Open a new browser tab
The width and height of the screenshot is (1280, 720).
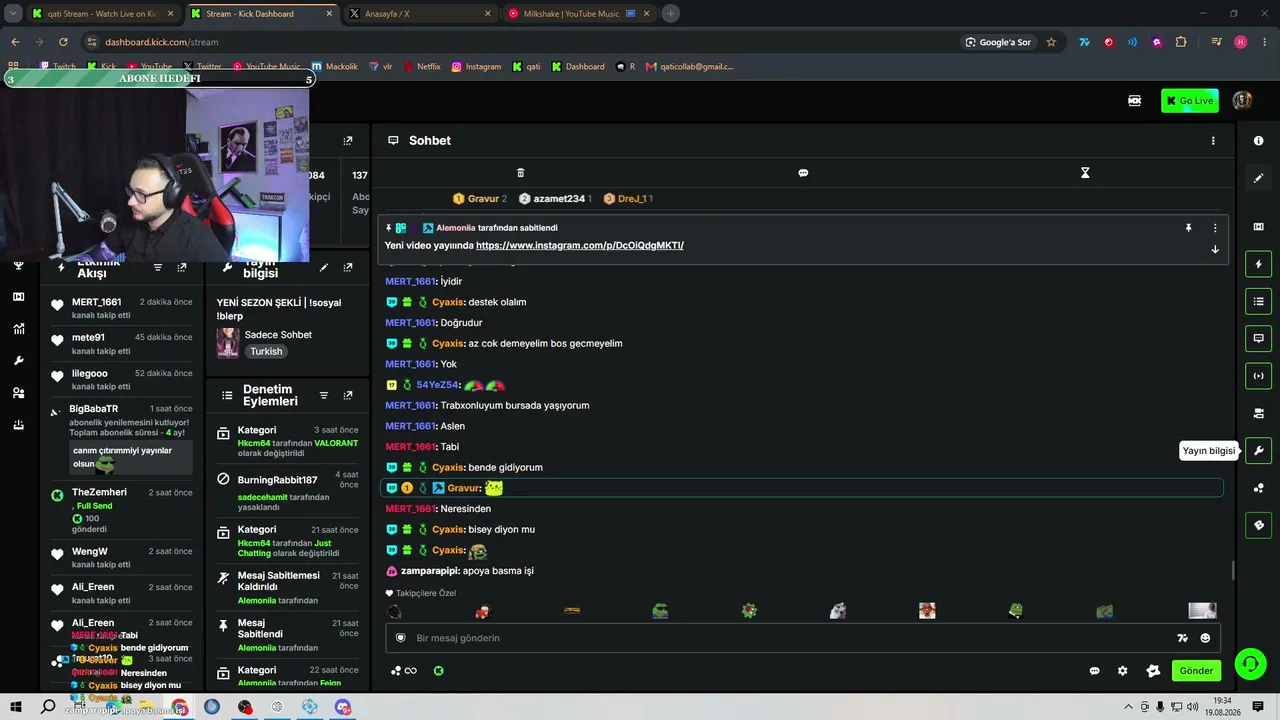pos(671,14)
